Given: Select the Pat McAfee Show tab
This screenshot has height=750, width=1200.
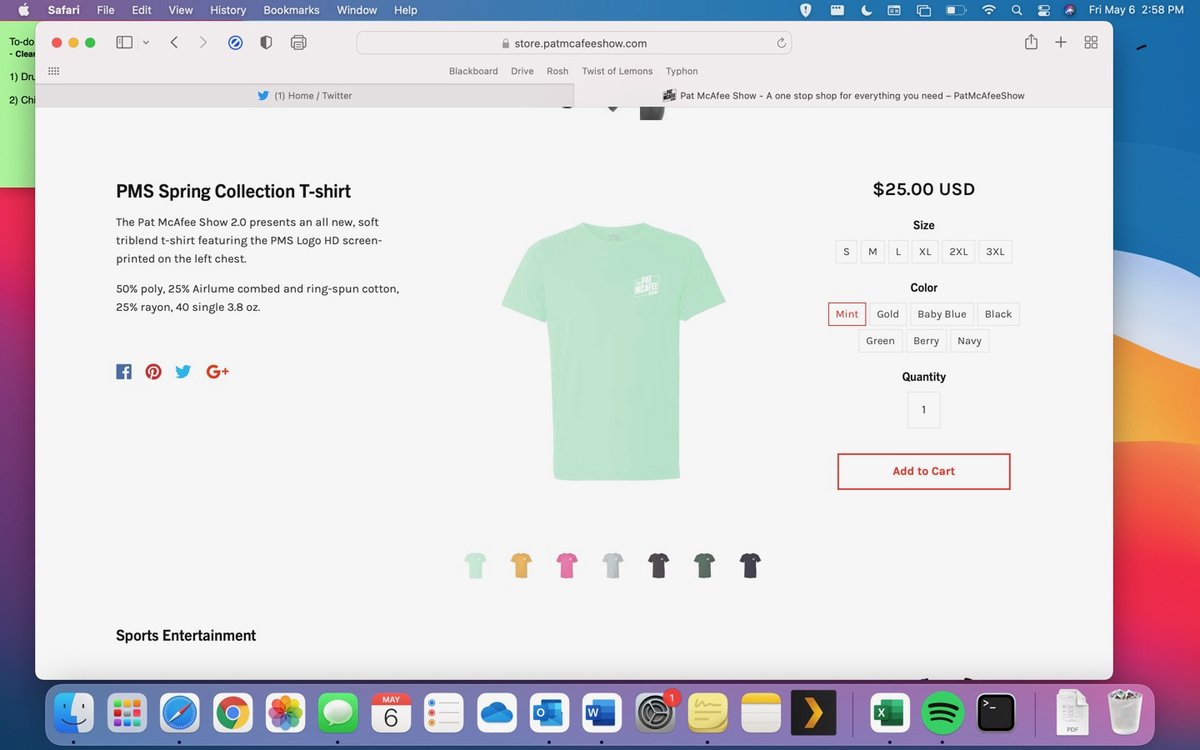Looking at the screenshot, I should [843, 96].
